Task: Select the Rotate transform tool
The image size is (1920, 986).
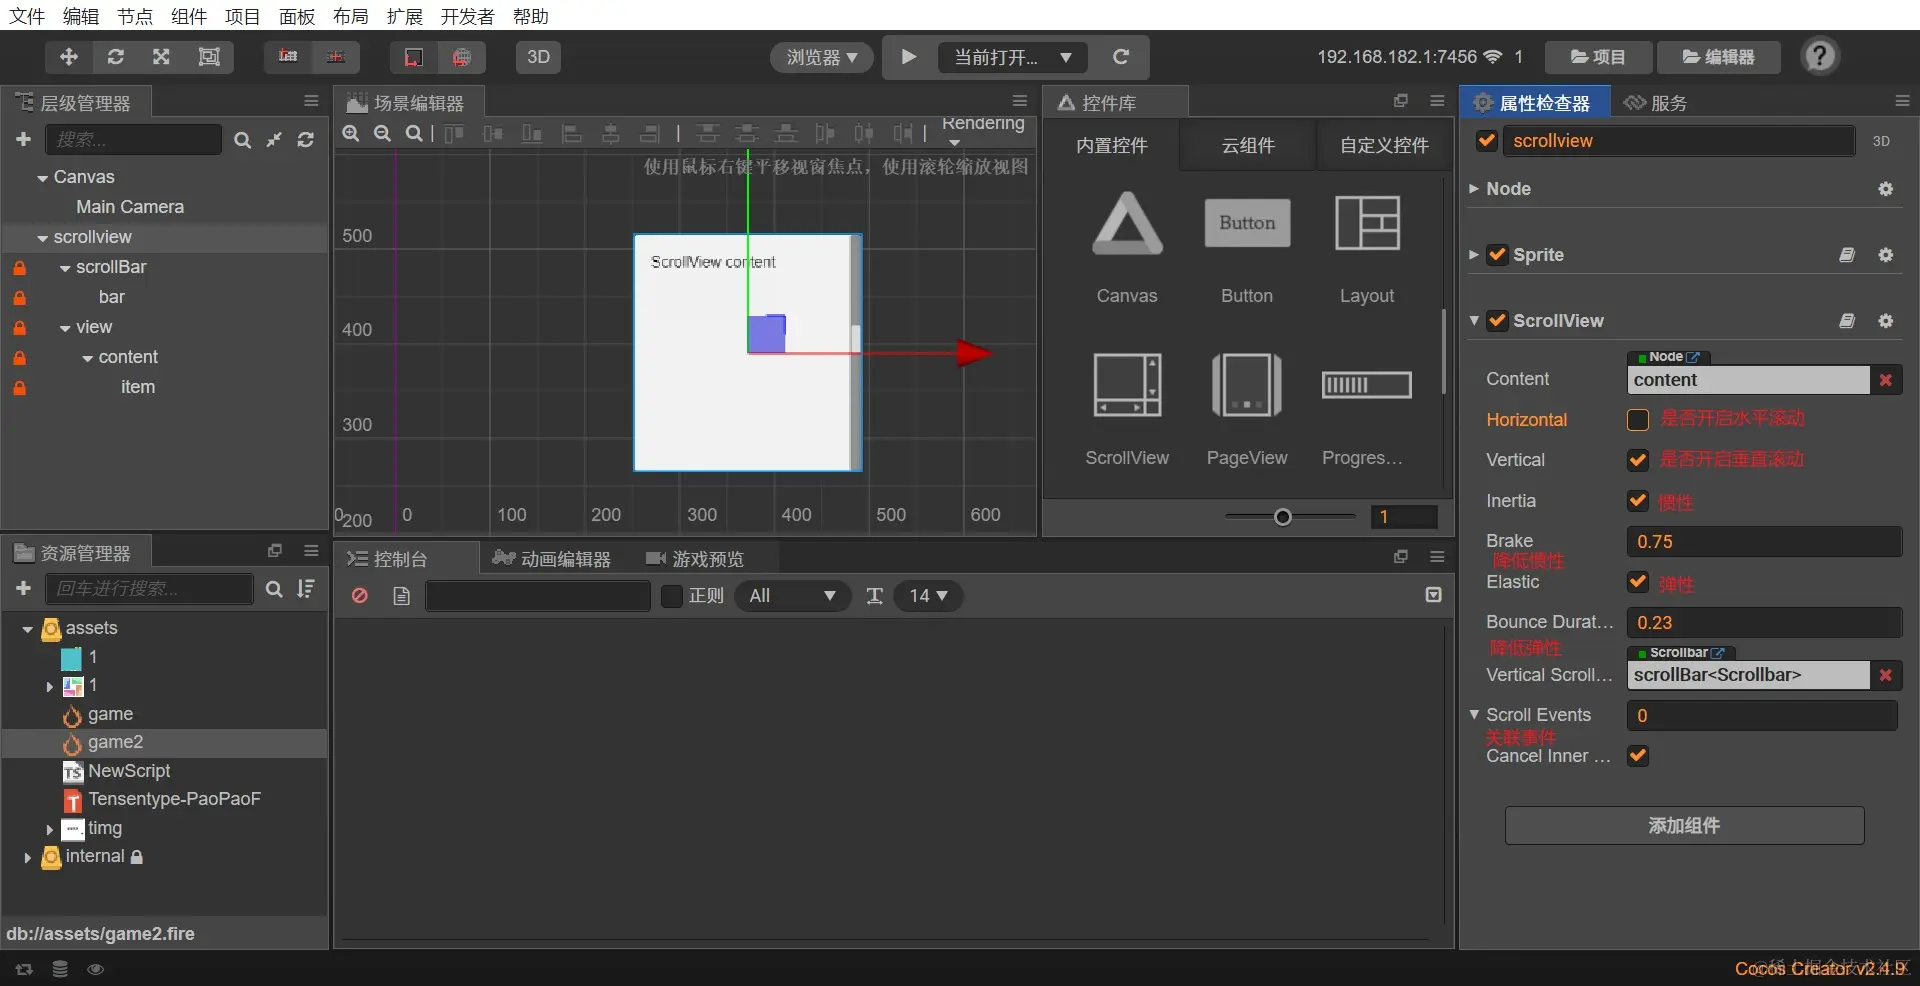Action: coord(116,57)
